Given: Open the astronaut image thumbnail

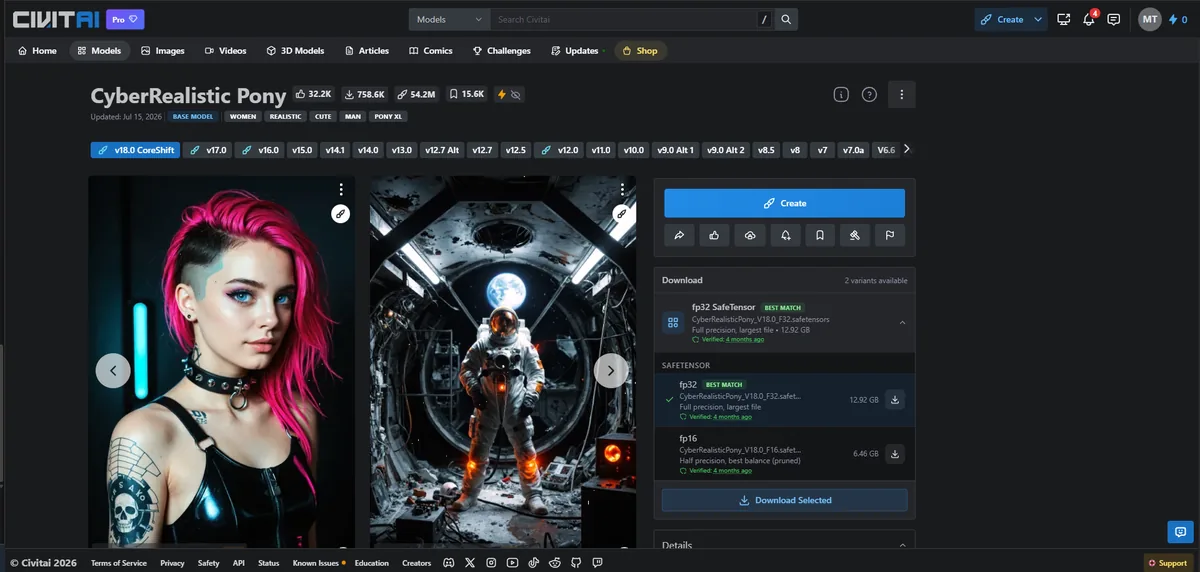Looking at the screenshot, I should pos(502,361).
